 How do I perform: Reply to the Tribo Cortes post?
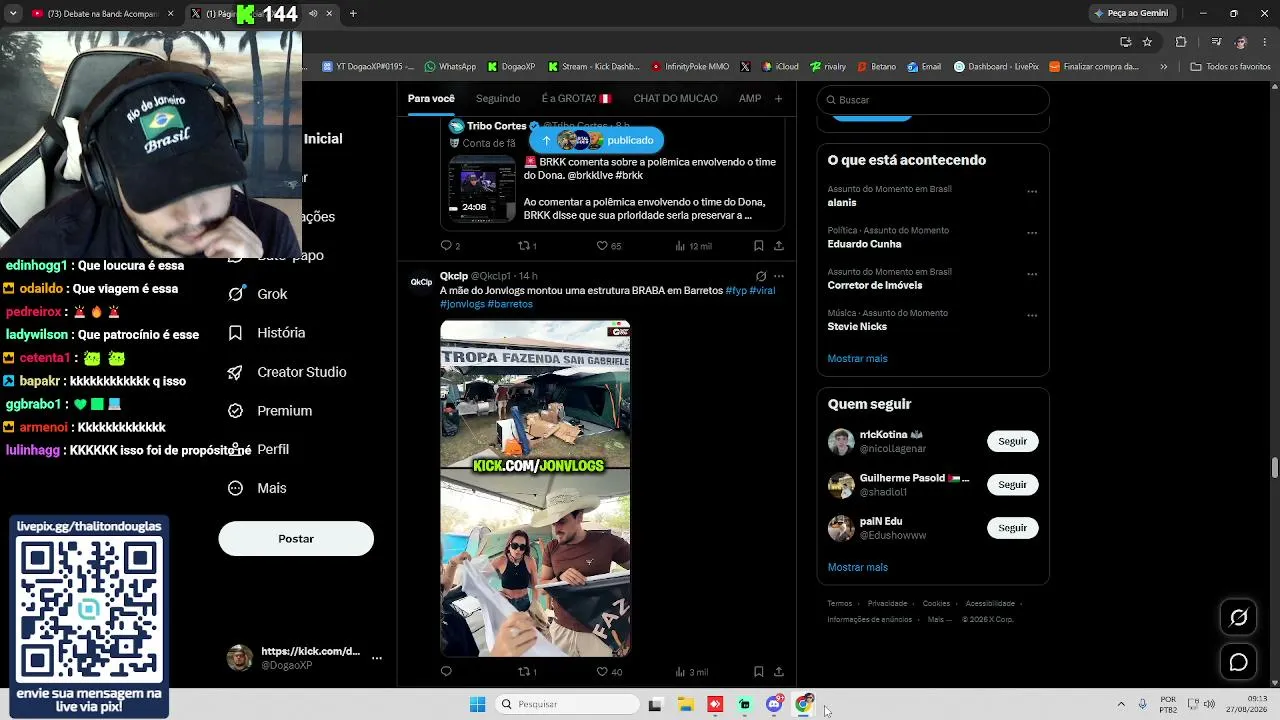(450, 246)
